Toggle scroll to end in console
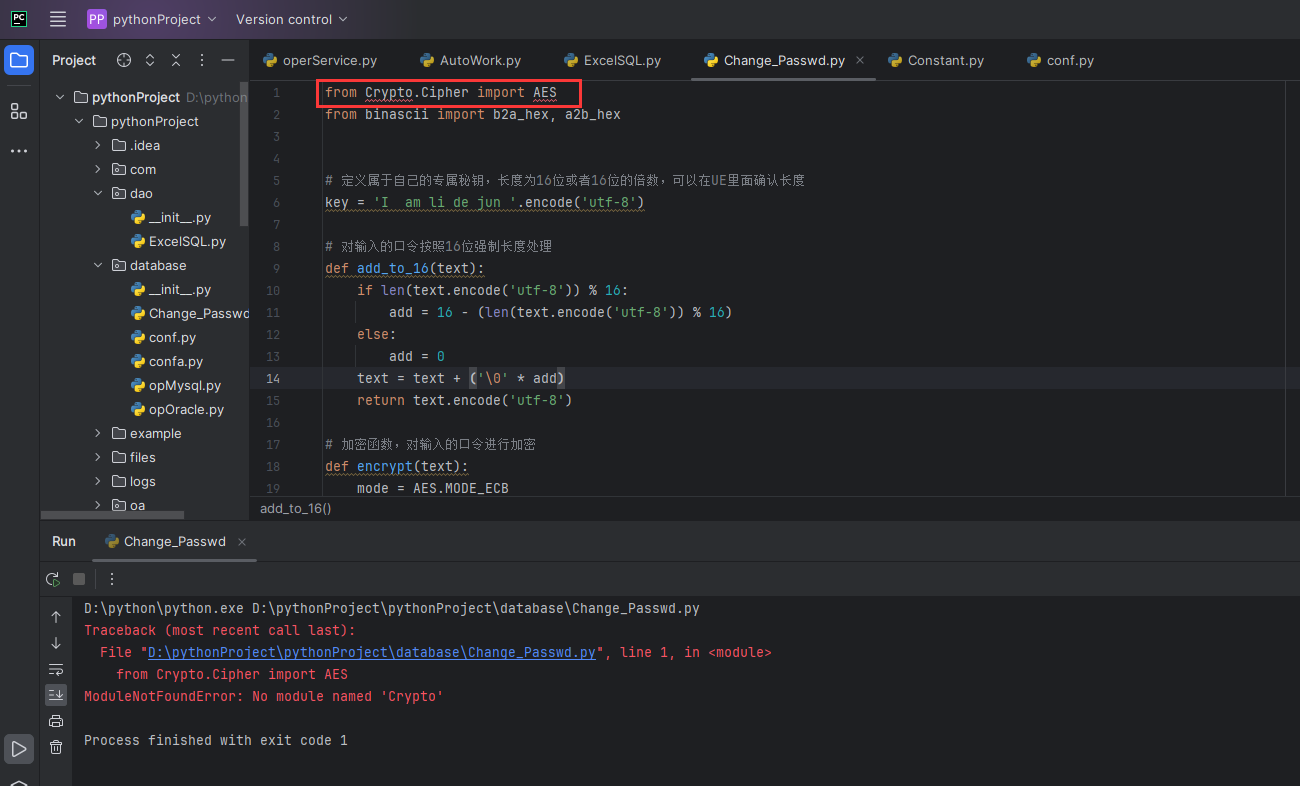Viewport: 1300px width, 786px height. tap(56, 695)
